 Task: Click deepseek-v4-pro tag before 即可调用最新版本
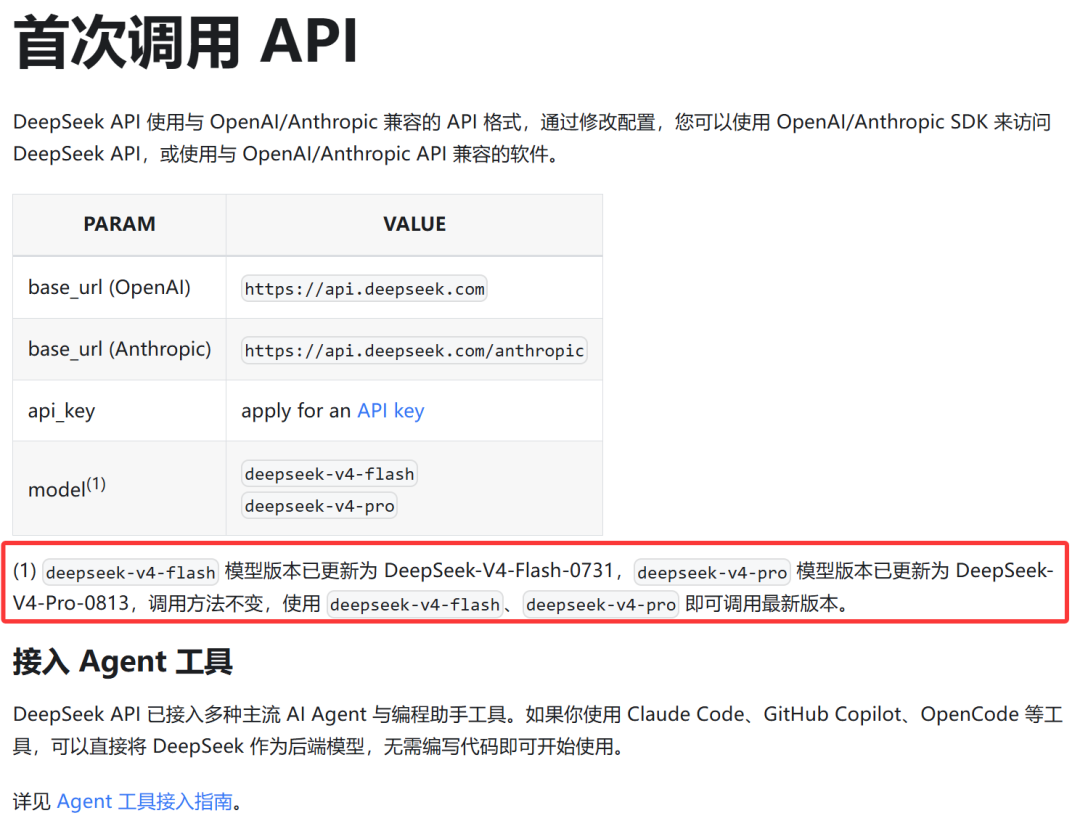[x=601, y=604]
